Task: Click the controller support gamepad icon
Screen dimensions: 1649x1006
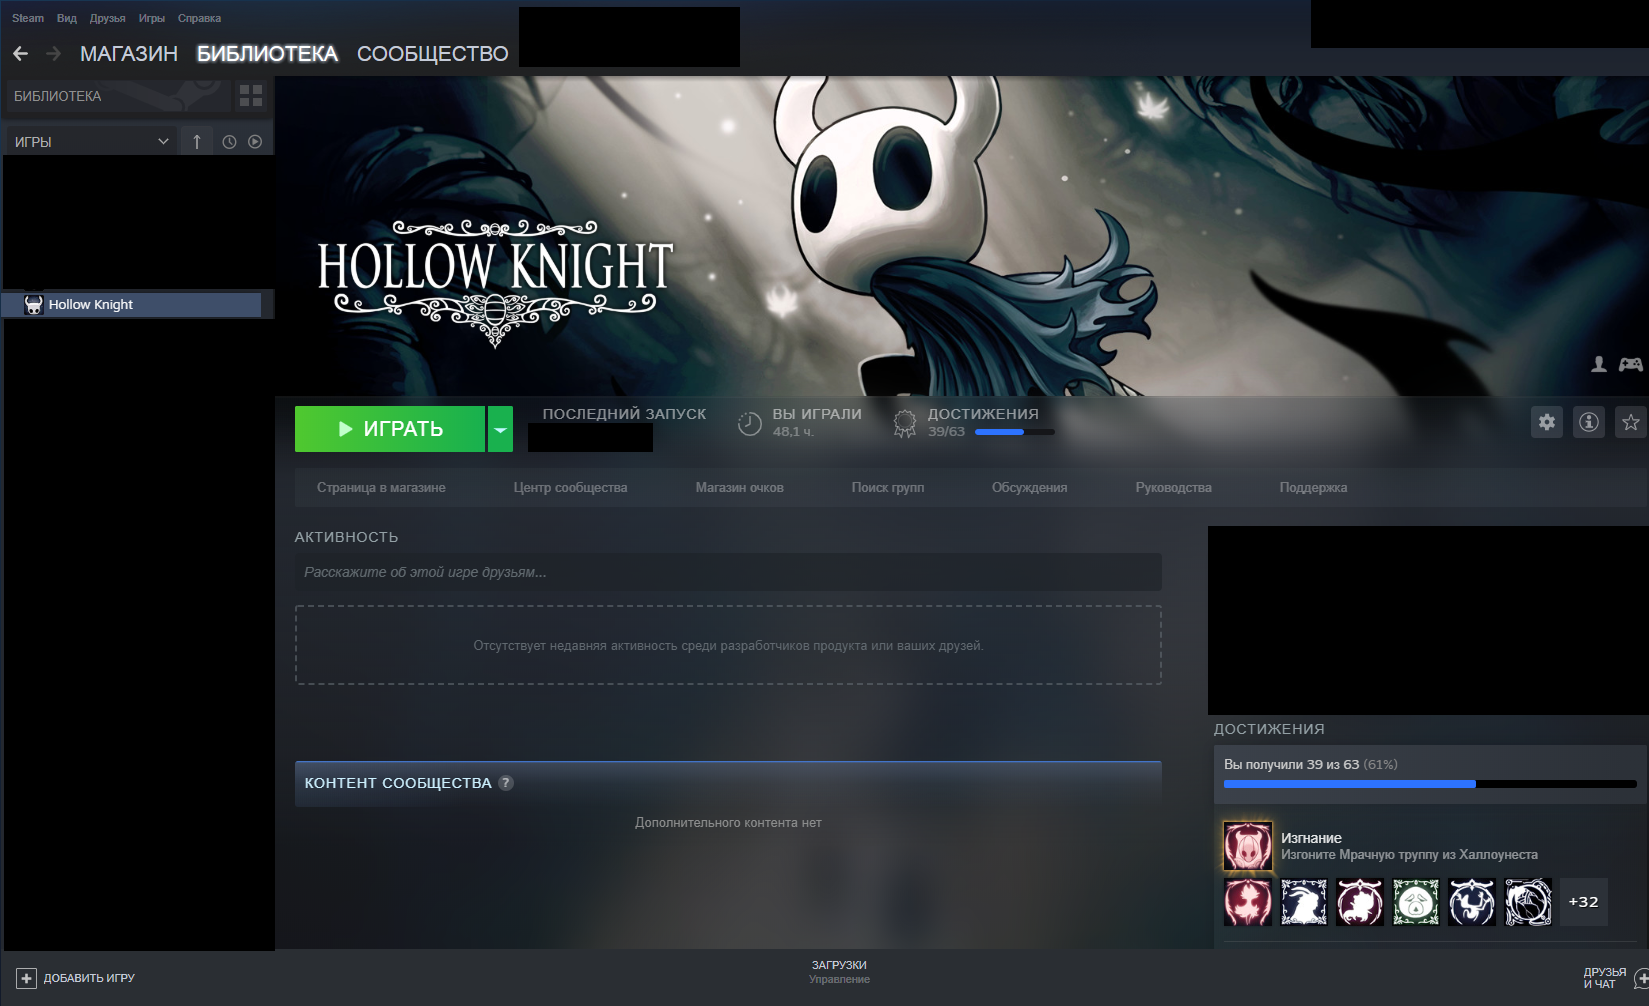Action: pyautogui.click(x=1631, y=364)
